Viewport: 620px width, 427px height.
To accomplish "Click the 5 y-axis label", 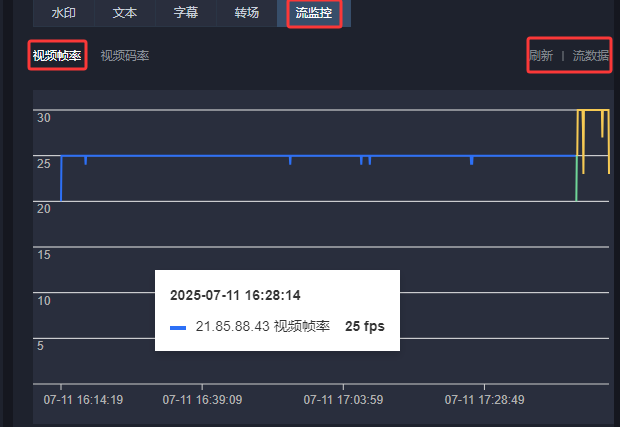I will [x=40, y=346].
